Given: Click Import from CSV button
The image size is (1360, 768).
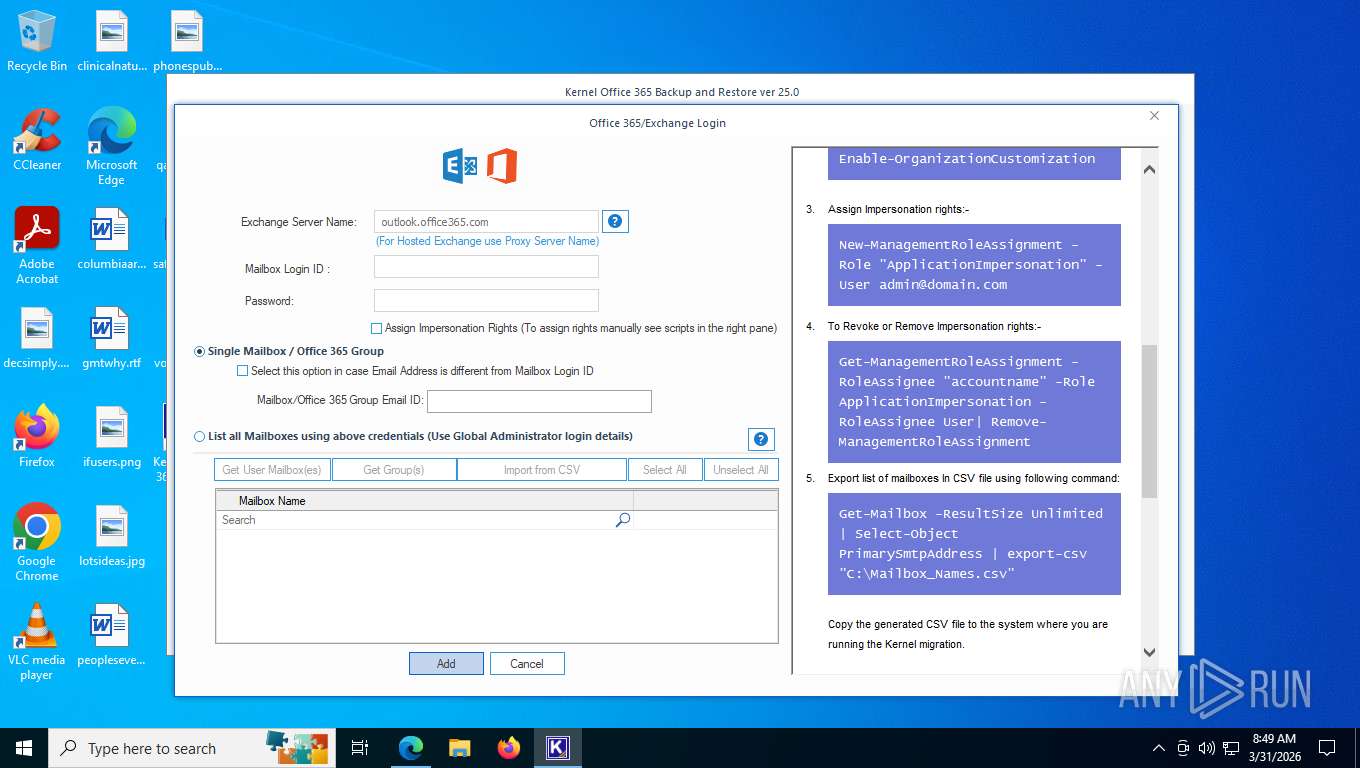Looking at the screenshot, I should (542, 470).
